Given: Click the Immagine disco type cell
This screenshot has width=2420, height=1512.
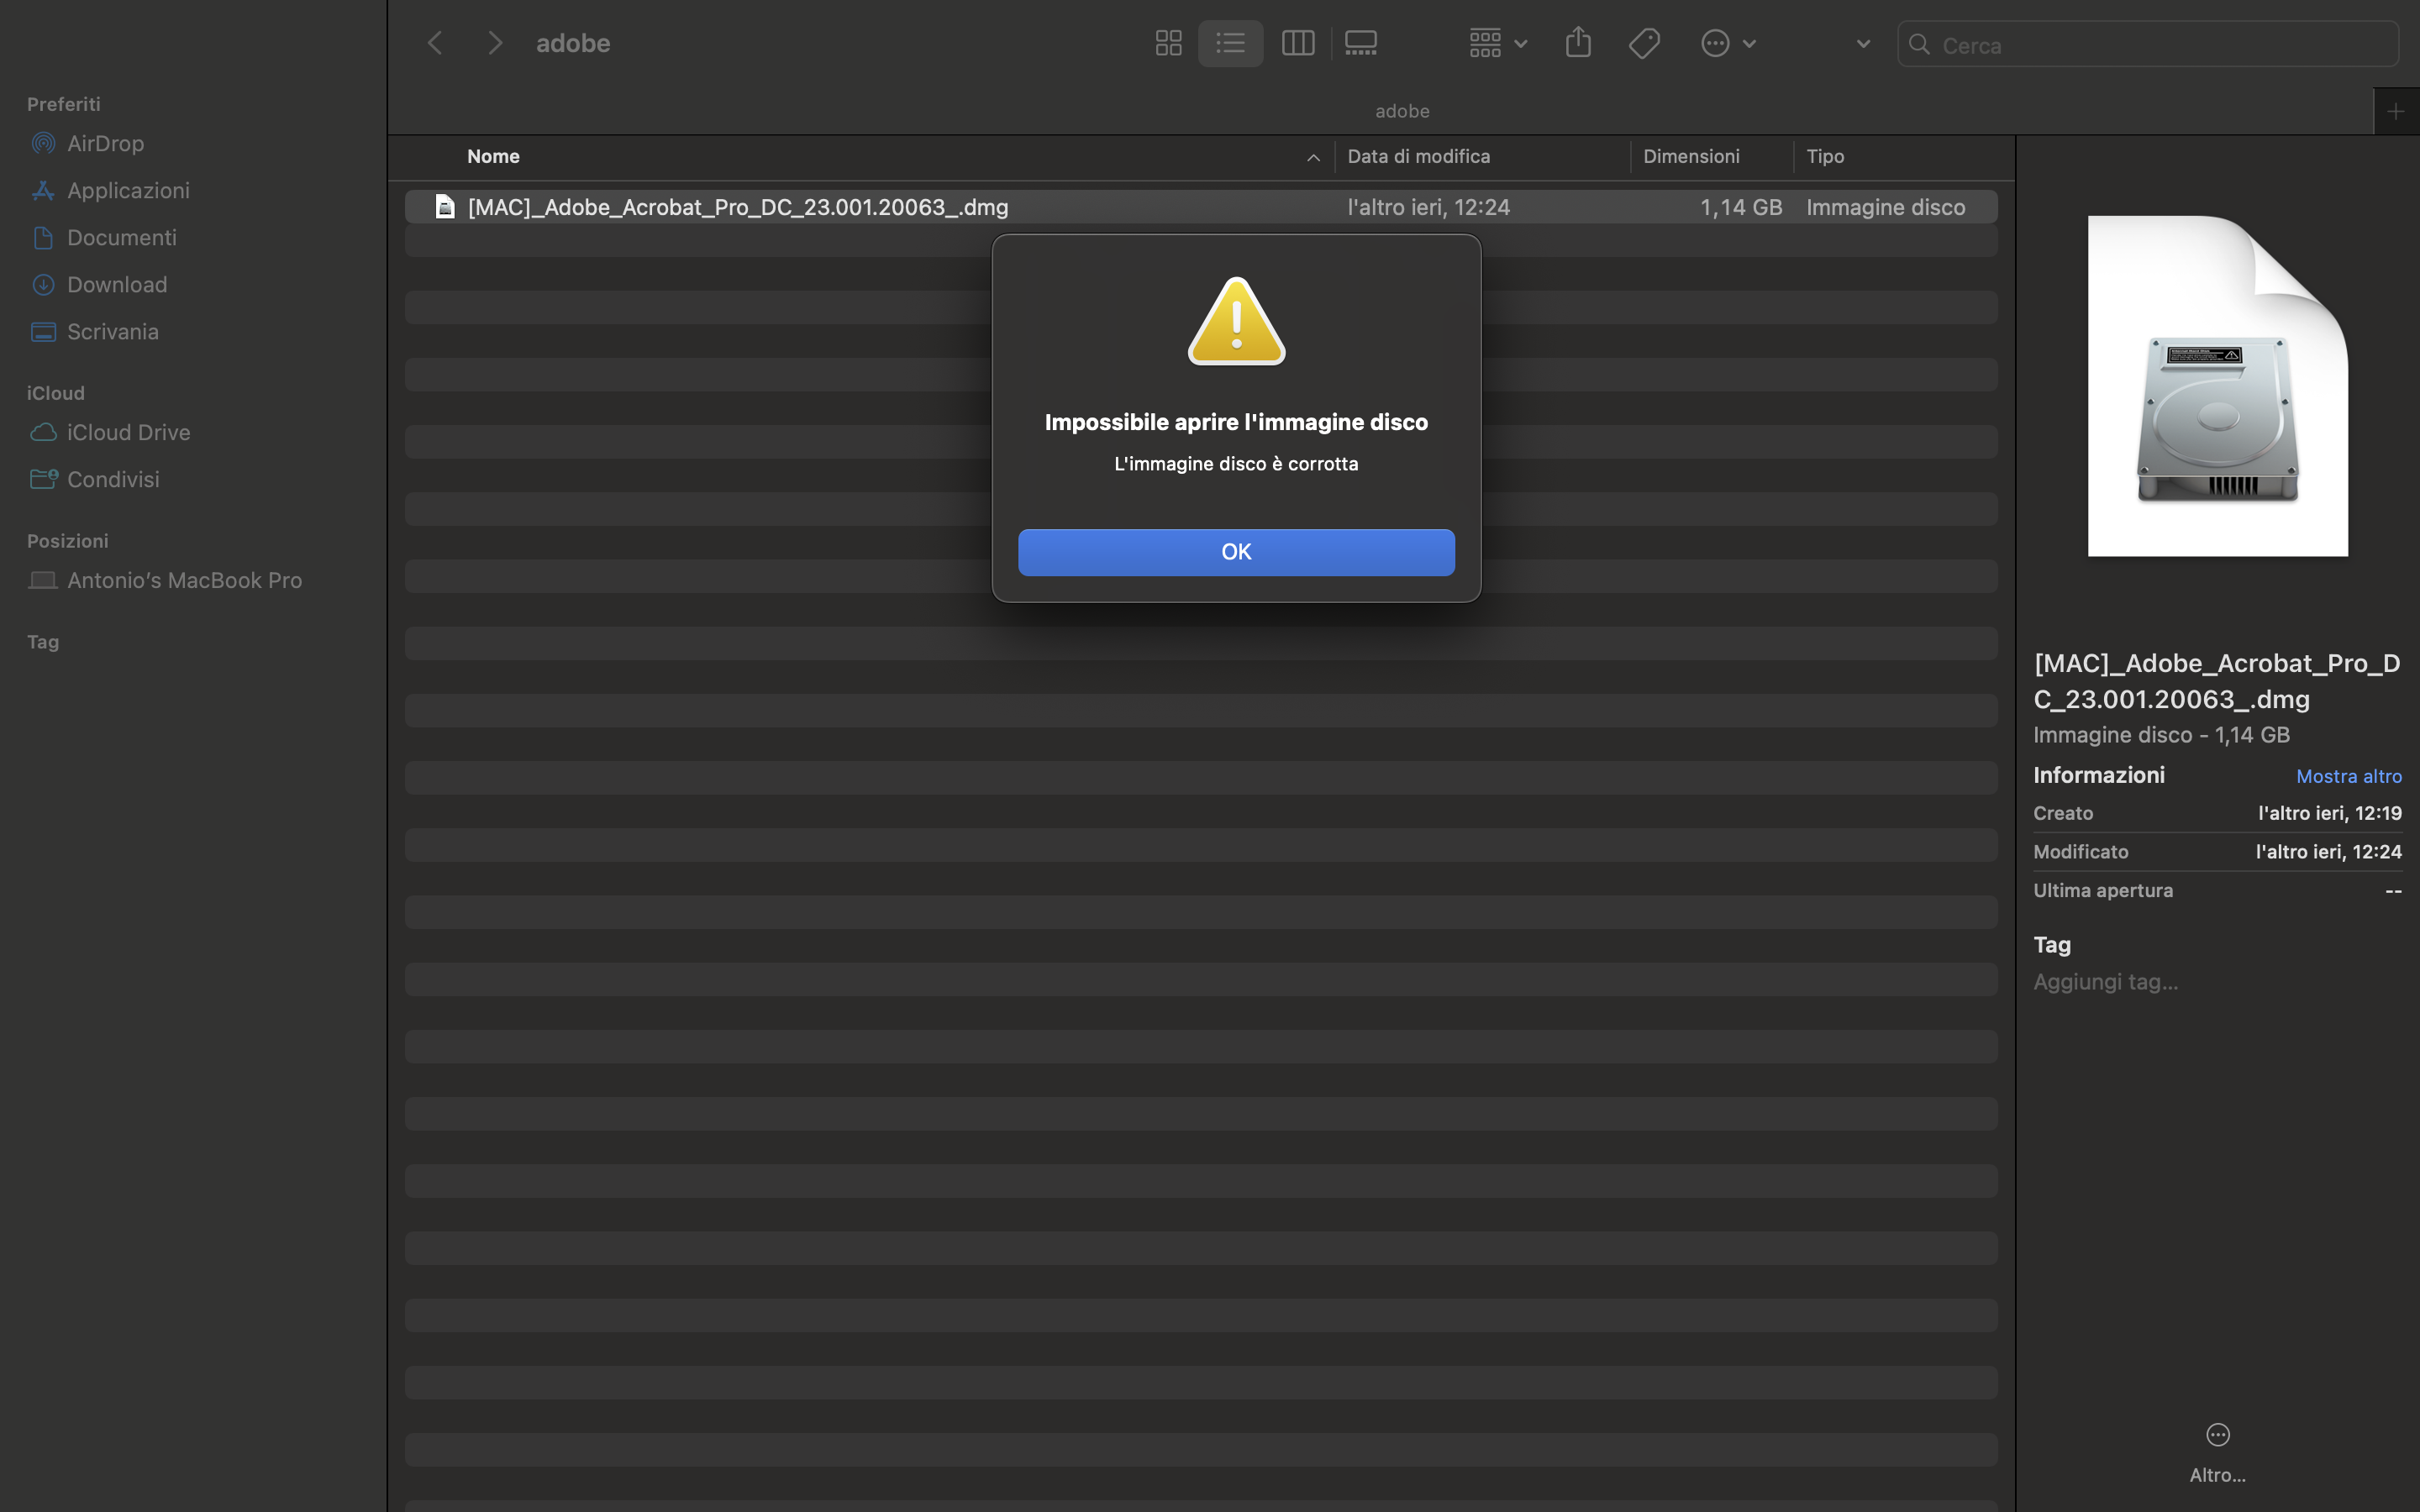Looking at the screenshot, I should [x=1885, y=207].
